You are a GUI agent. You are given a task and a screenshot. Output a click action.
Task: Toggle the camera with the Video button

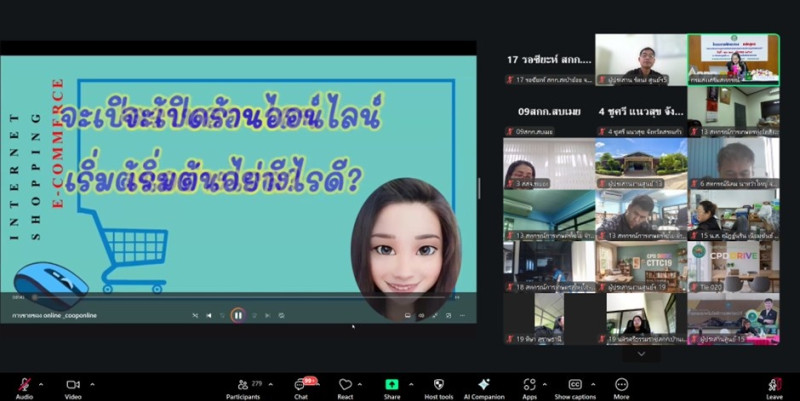[72, 385]
